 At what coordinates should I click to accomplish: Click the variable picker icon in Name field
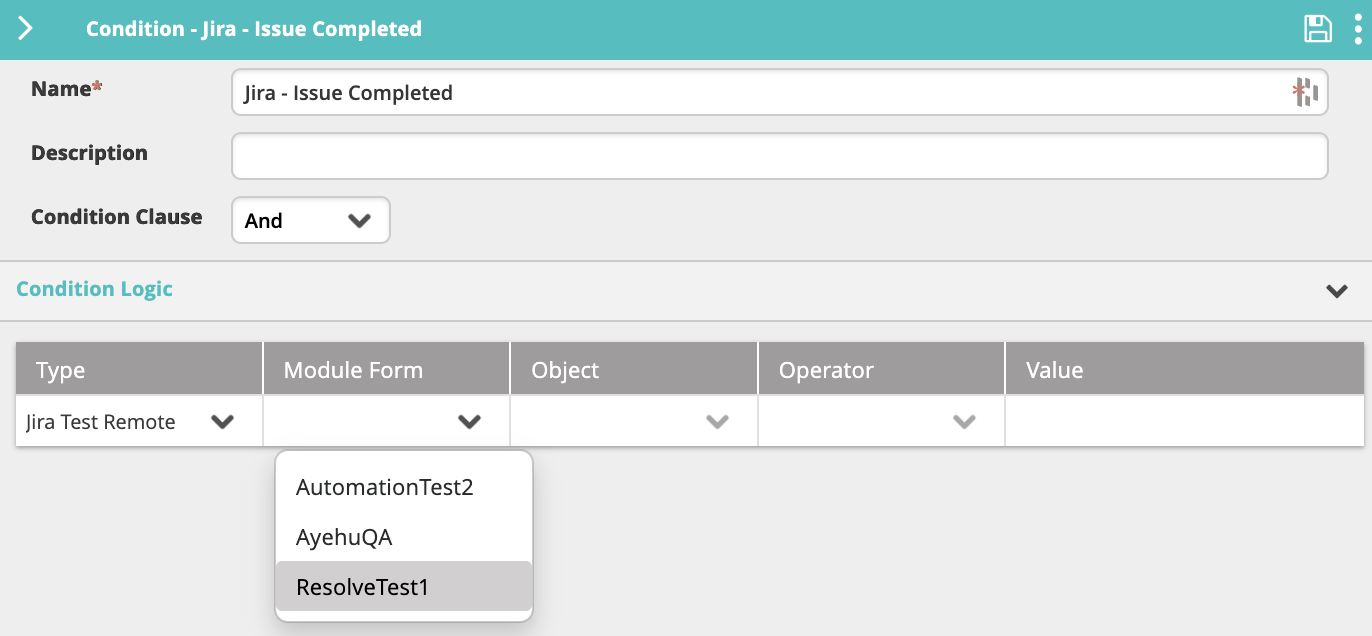[x=1305, y=93]
